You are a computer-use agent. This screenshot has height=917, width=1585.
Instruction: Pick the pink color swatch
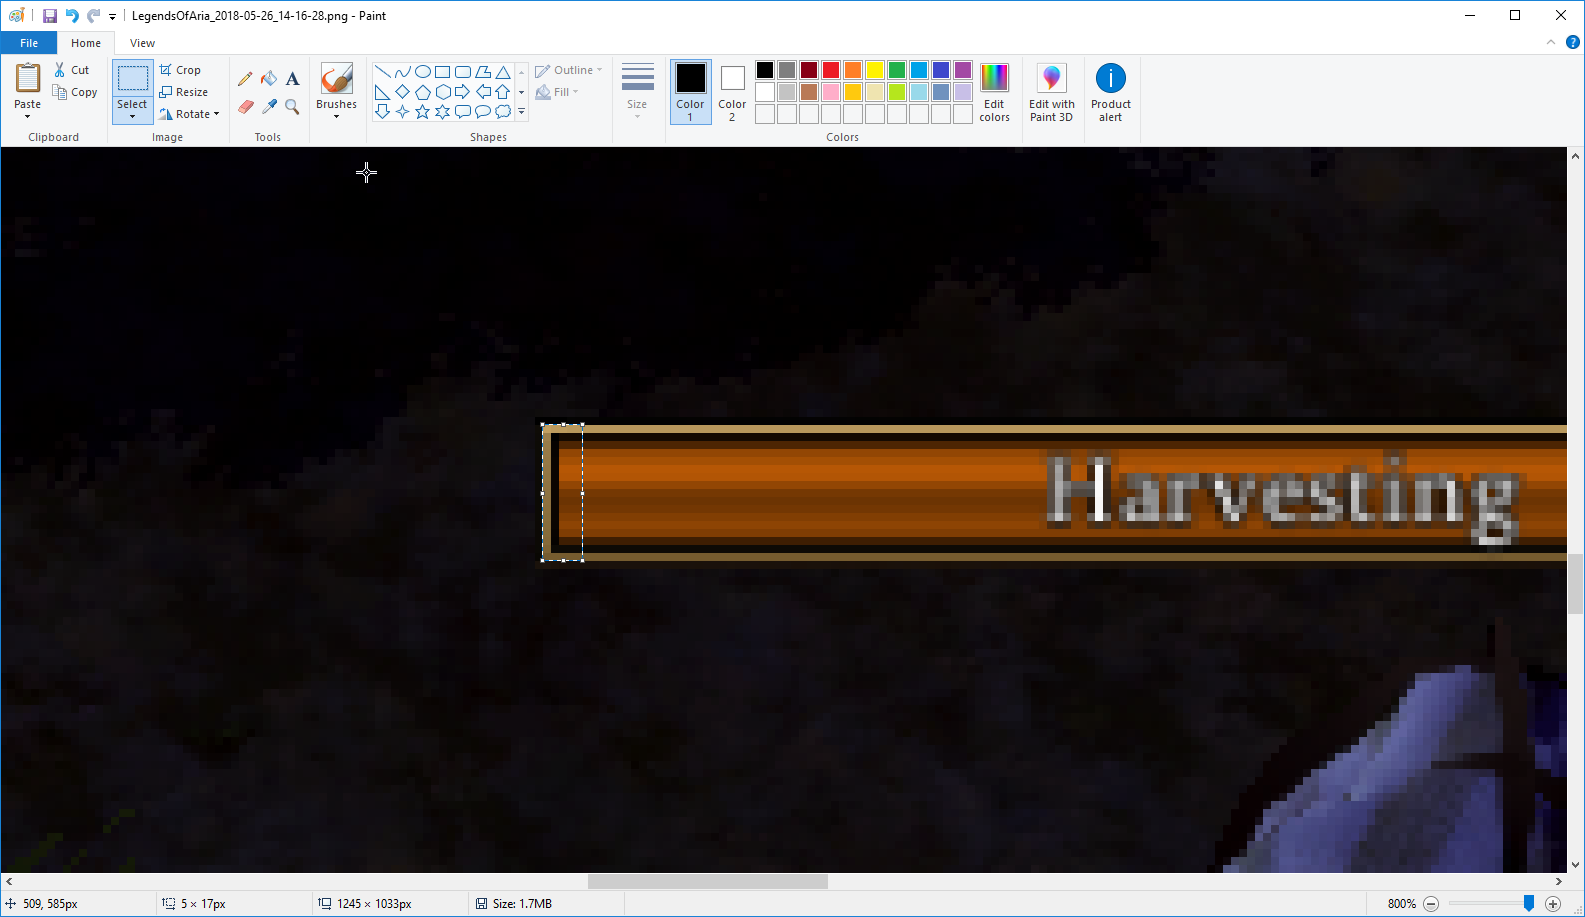coord(831,92)
